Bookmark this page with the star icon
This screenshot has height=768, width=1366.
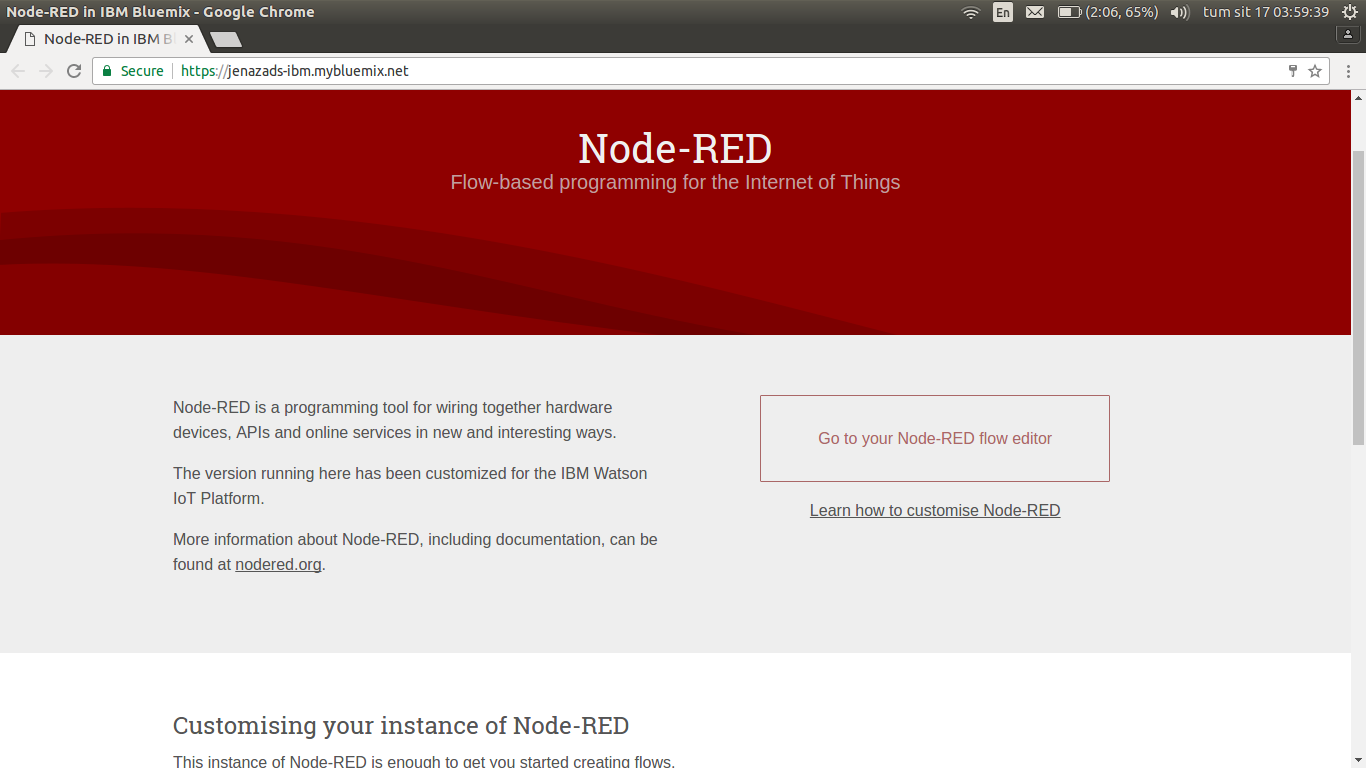point(1315,71)
